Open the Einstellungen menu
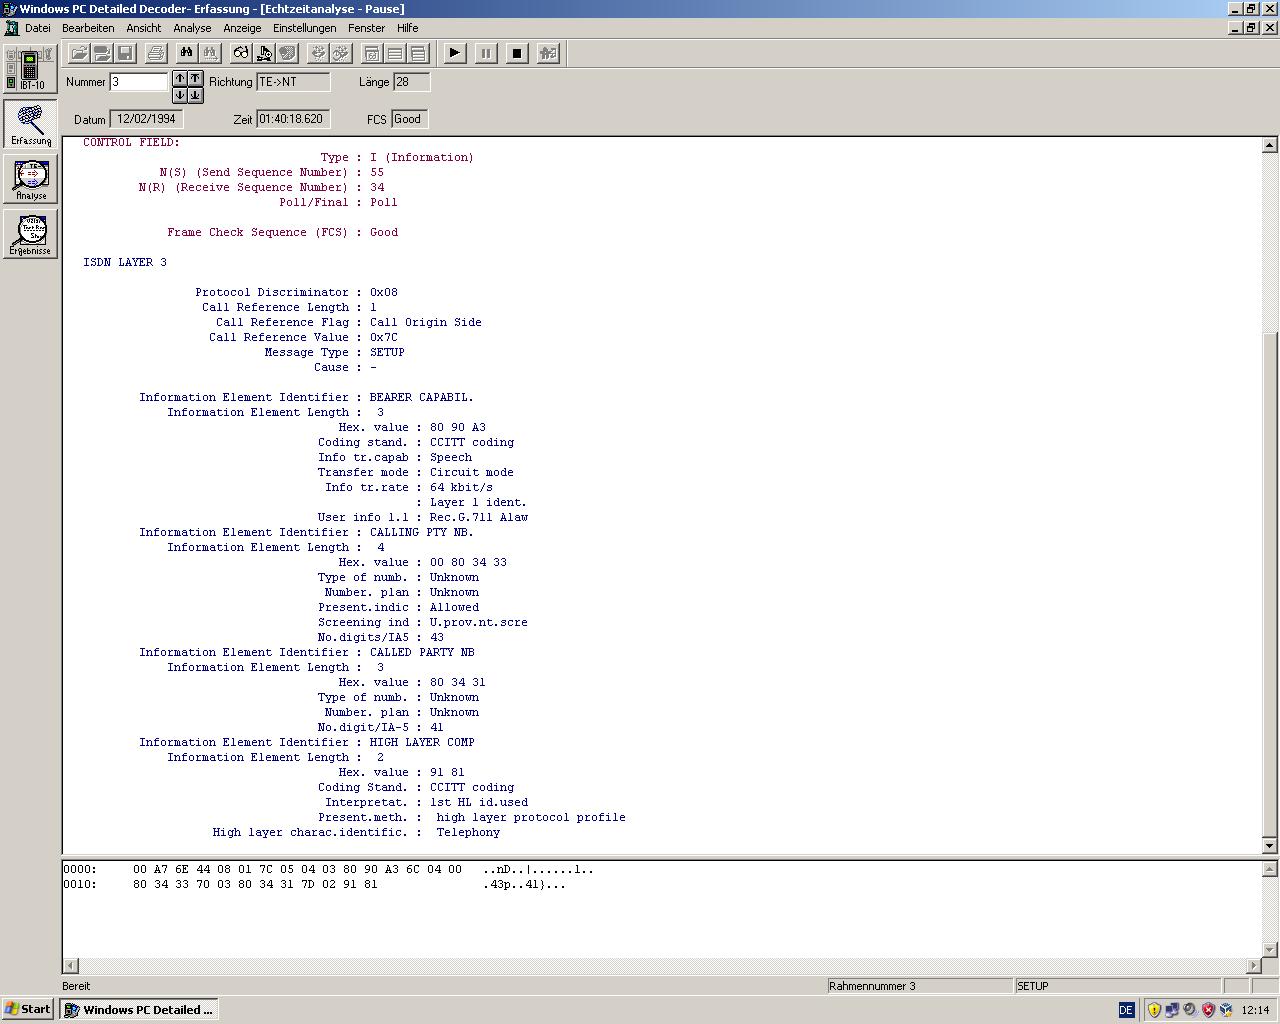Screen dimensions: 1280x1024 (304, 28)
